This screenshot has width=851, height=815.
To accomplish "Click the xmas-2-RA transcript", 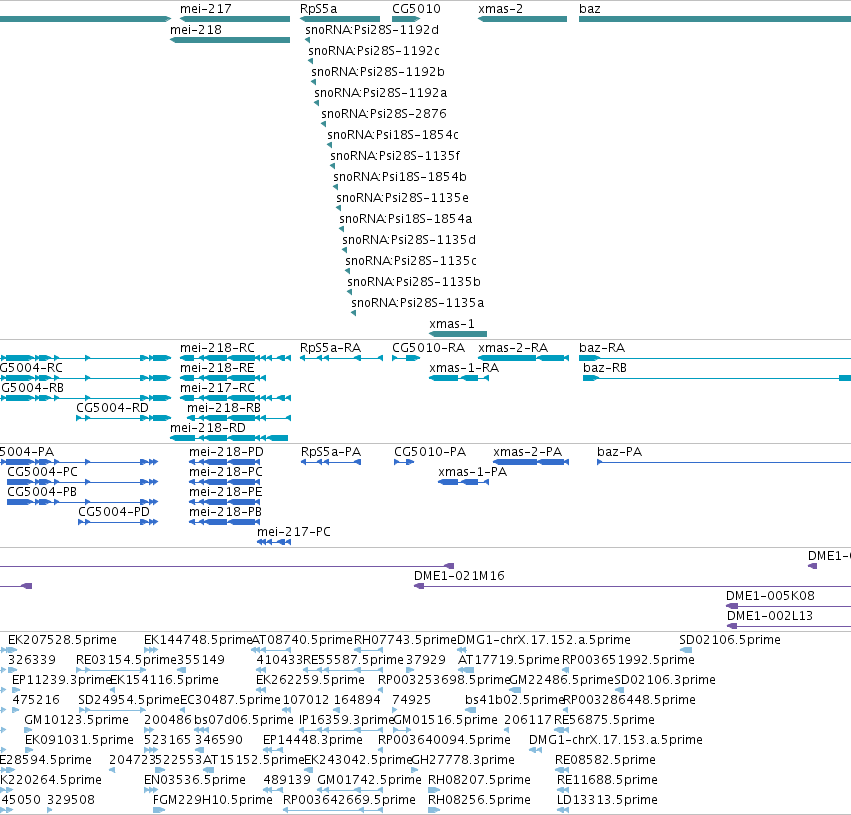I will pos(523,358).
